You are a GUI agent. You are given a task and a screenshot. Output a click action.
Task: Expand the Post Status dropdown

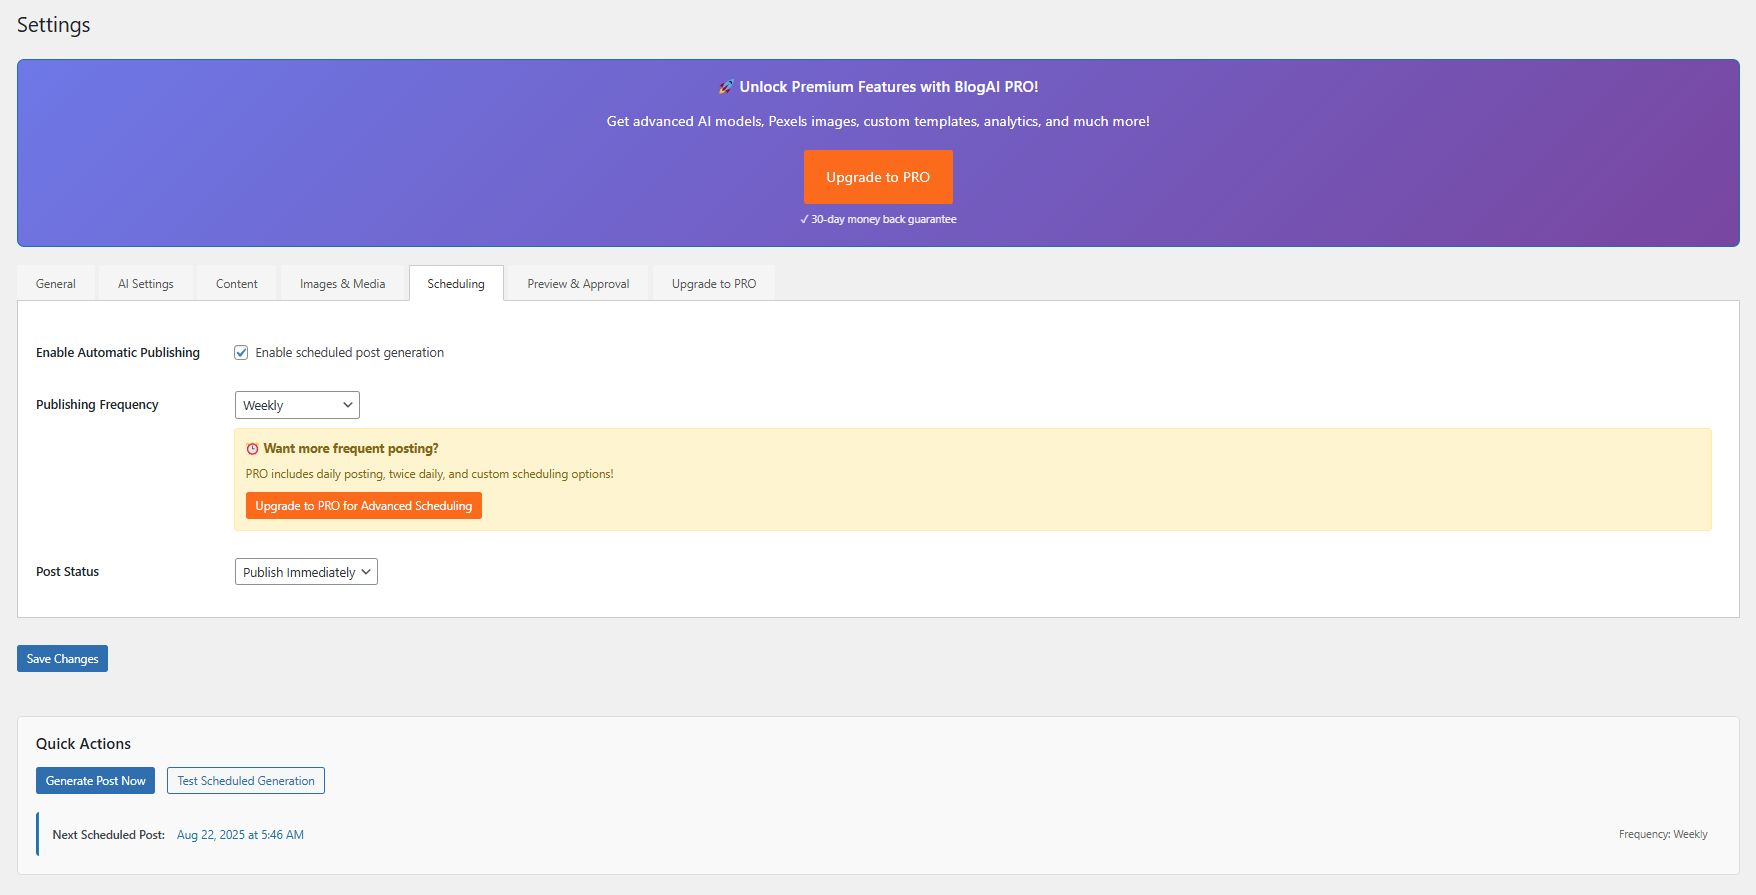[x=306, y=572]
